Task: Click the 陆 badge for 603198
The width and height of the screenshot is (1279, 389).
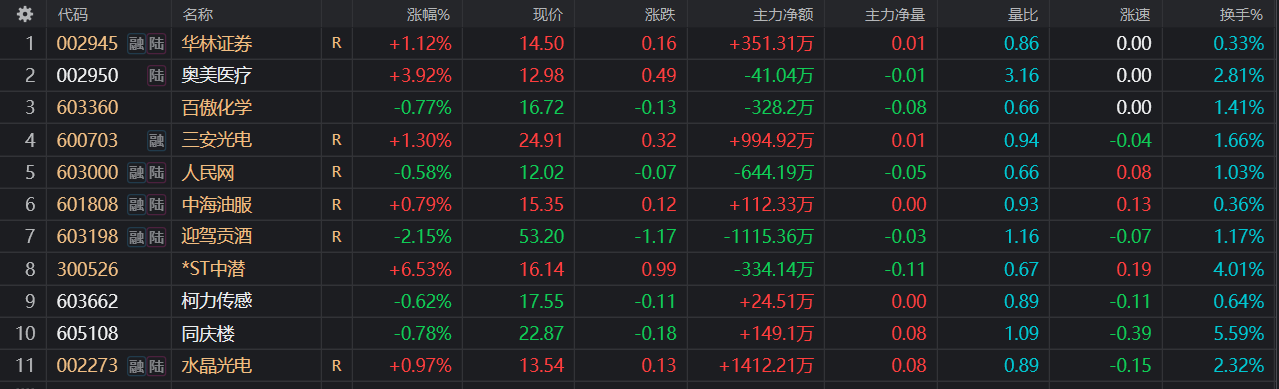Action: point(157,237)
